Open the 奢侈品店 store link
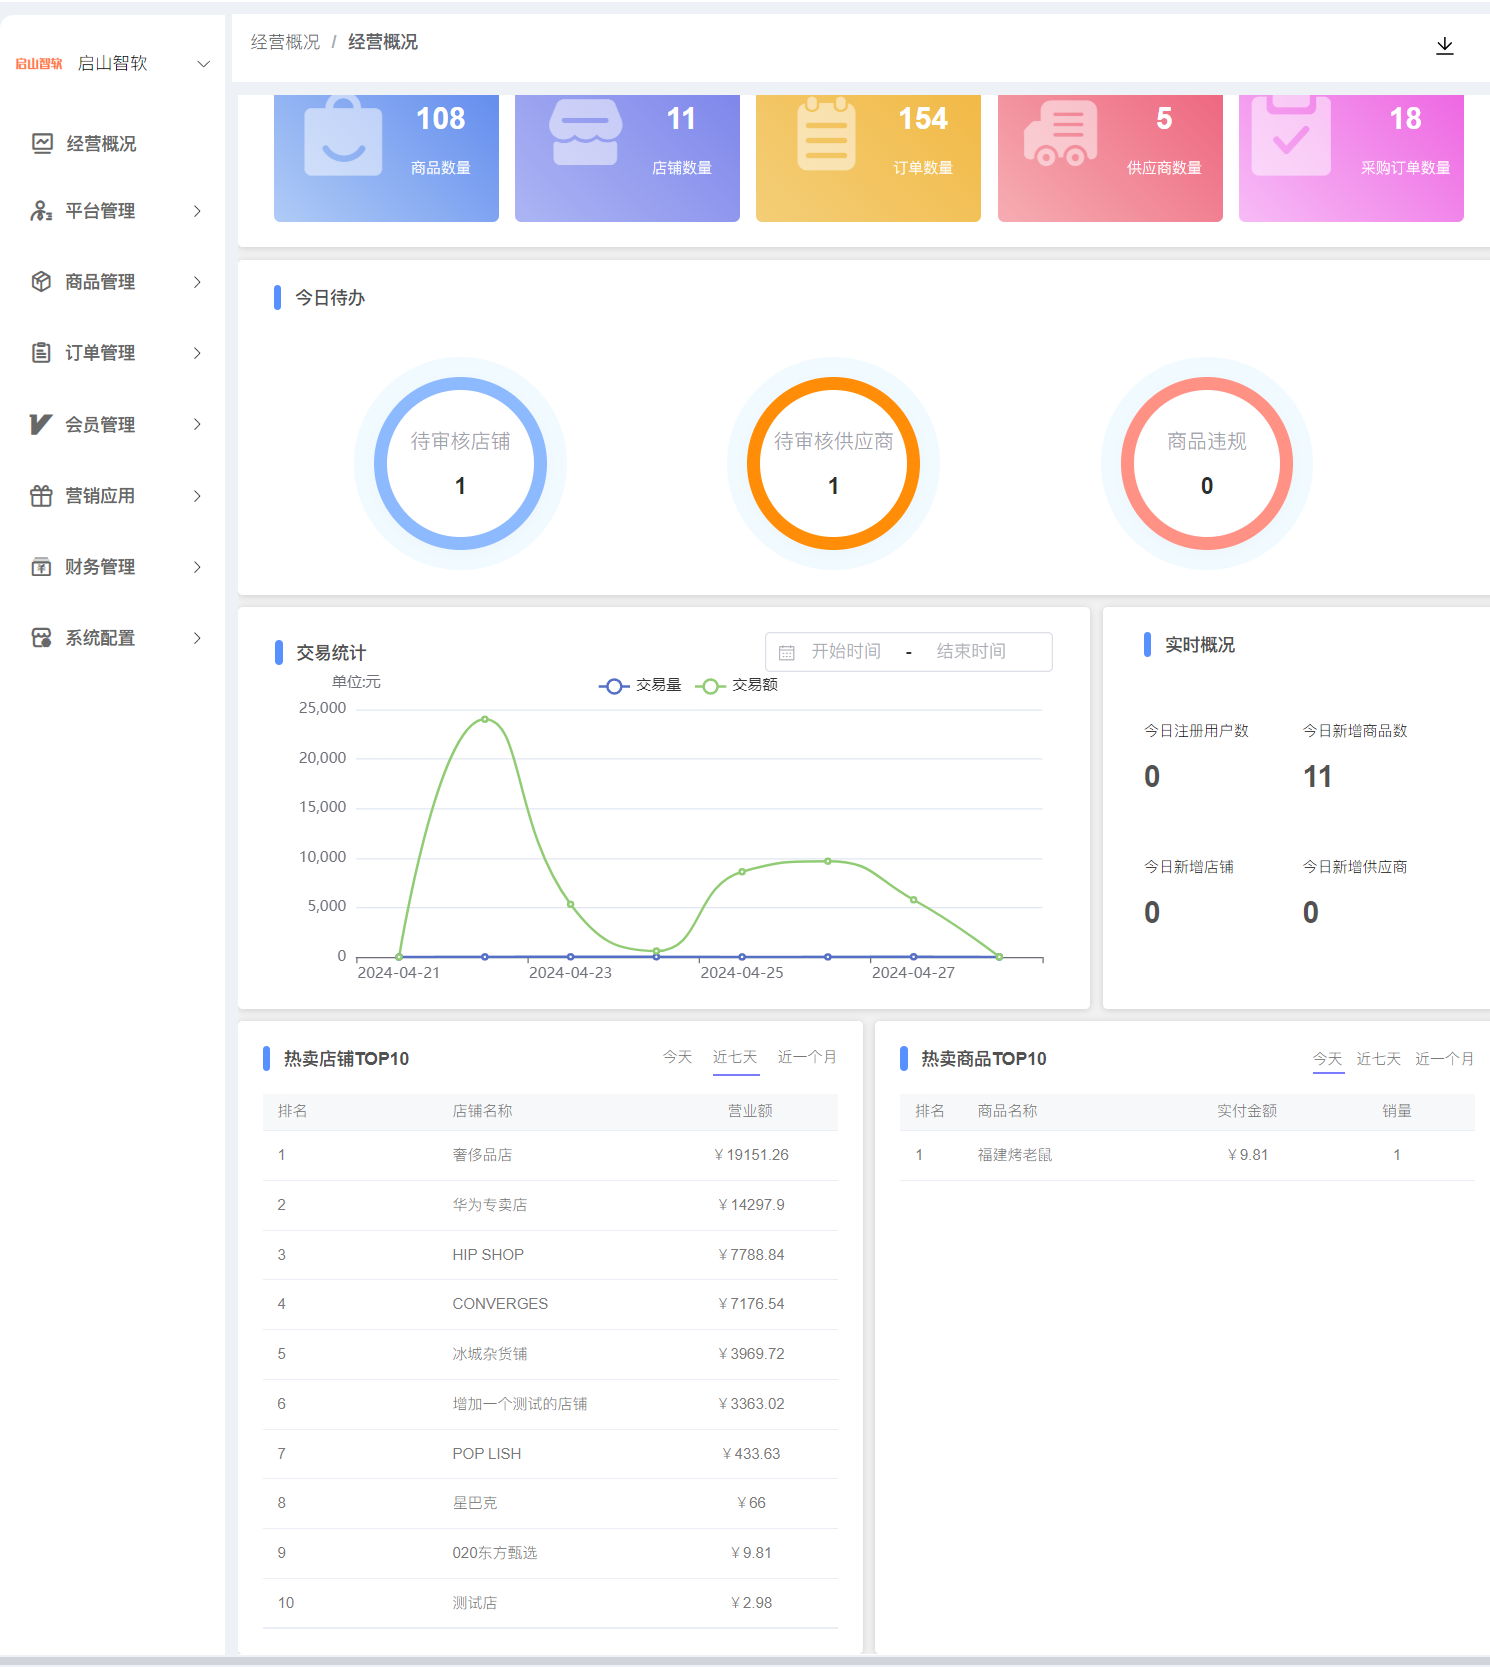The height and width of the screenshot is (1667, 1490). (482, 1155)
